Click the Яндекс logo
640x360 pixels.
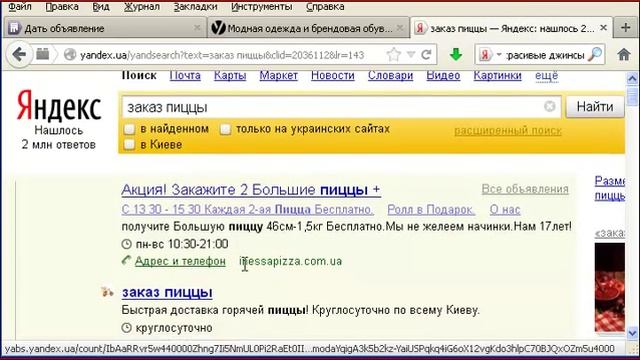[x=59, y=105]
